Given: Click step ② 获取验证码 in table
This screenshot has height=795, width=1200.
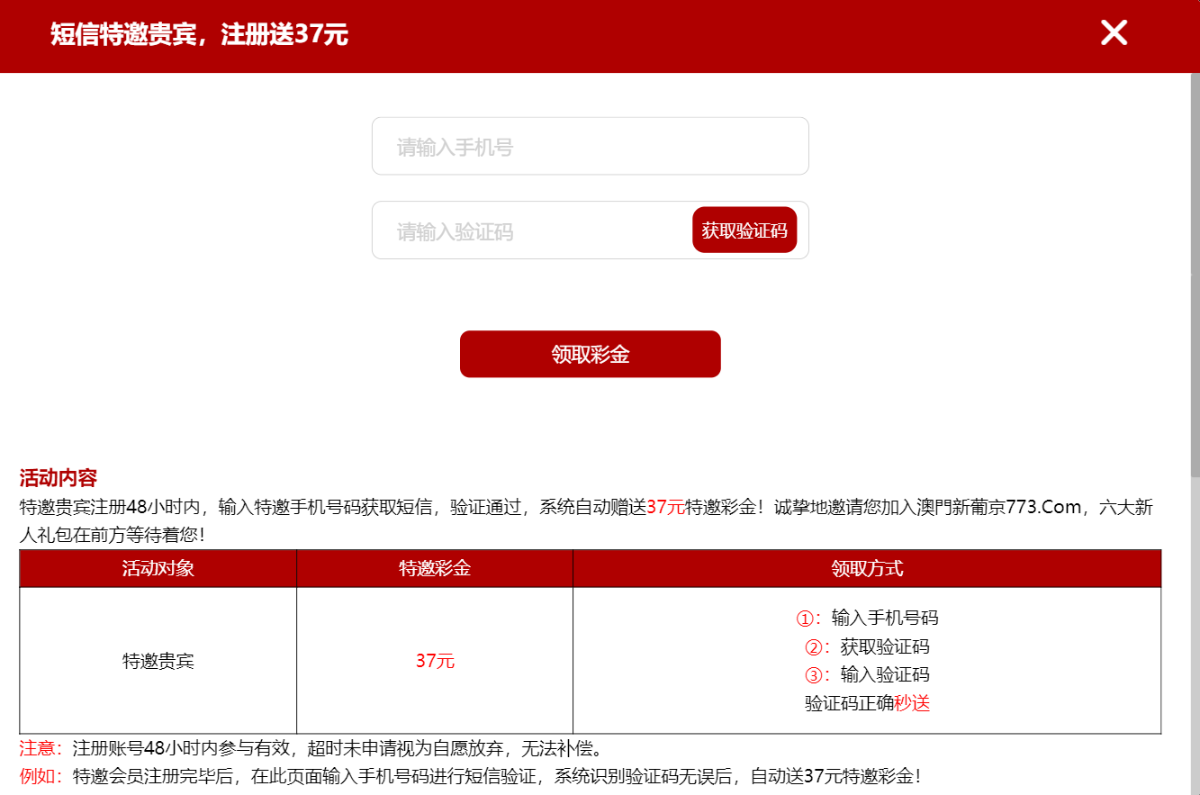Looking at the screenshot, I should [x=867, y=646].
